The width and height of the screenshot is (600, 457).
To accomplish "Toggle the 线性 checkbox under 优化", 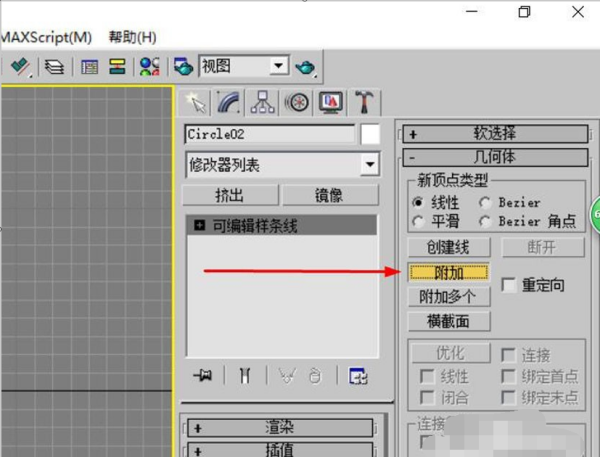I will pos(427,376).
